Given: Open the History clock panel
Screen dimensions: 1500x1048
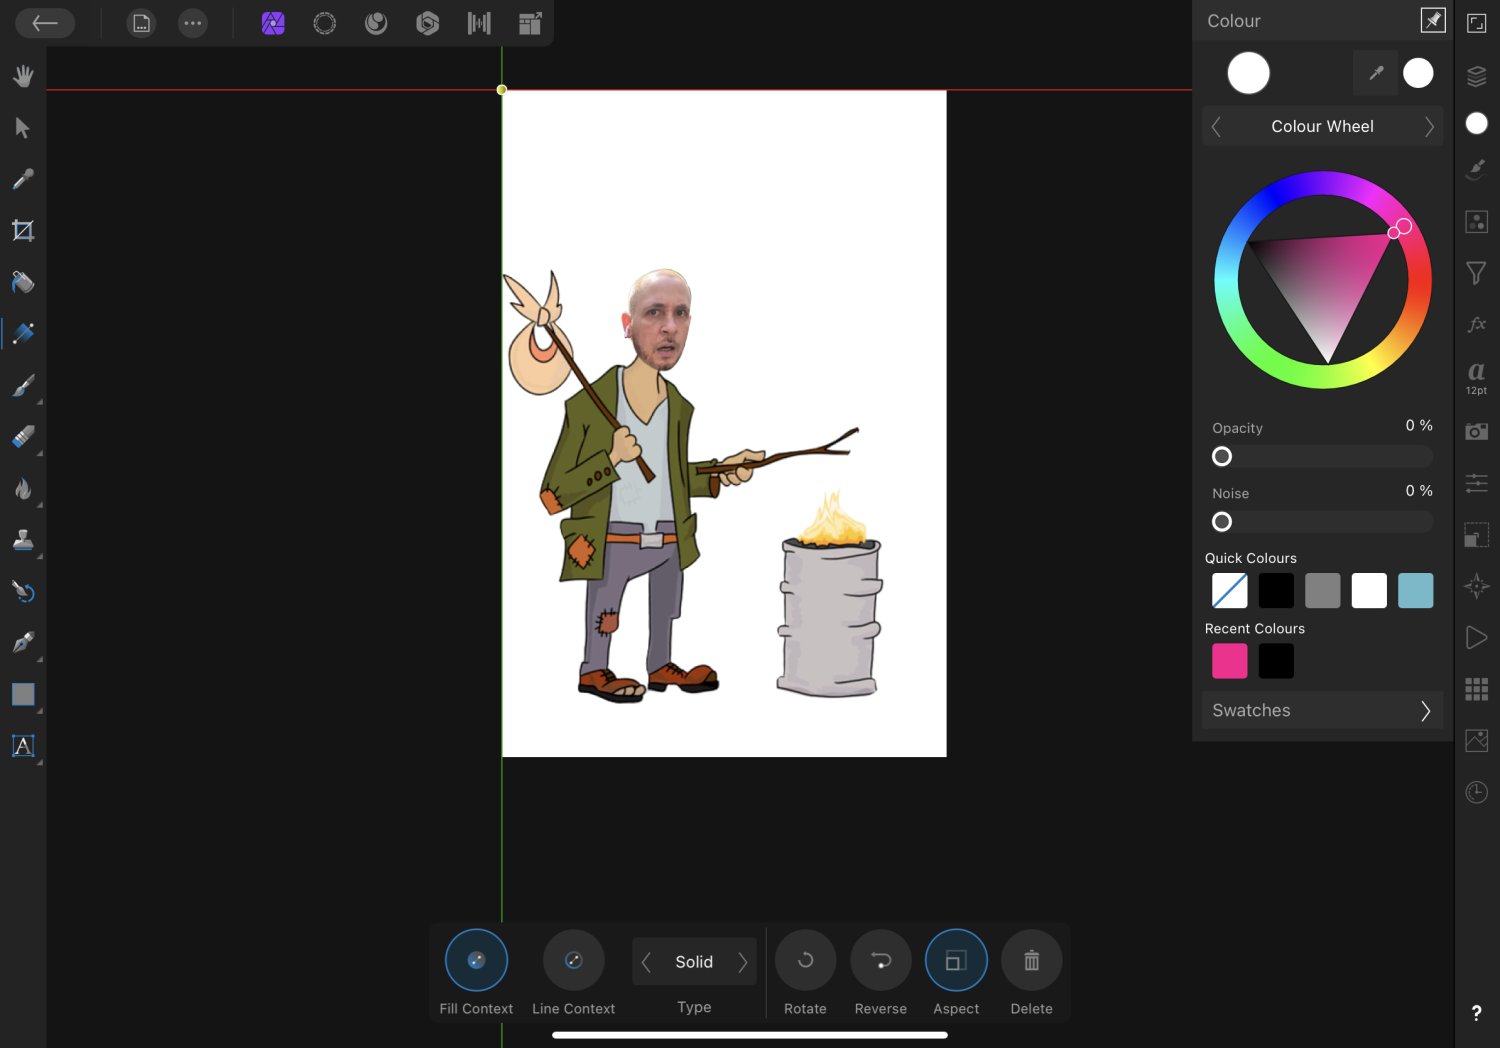Looking at the screenshot, I should pos(1476,792).
